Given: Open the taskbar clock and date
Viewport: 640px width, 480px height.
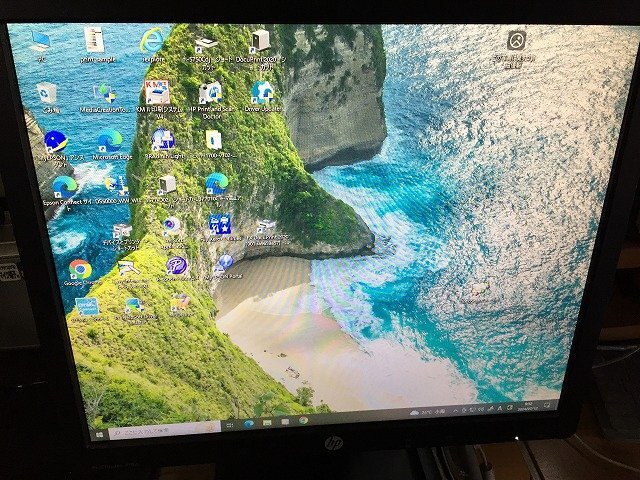Looking at the screenshot, I should coord(528,405).
